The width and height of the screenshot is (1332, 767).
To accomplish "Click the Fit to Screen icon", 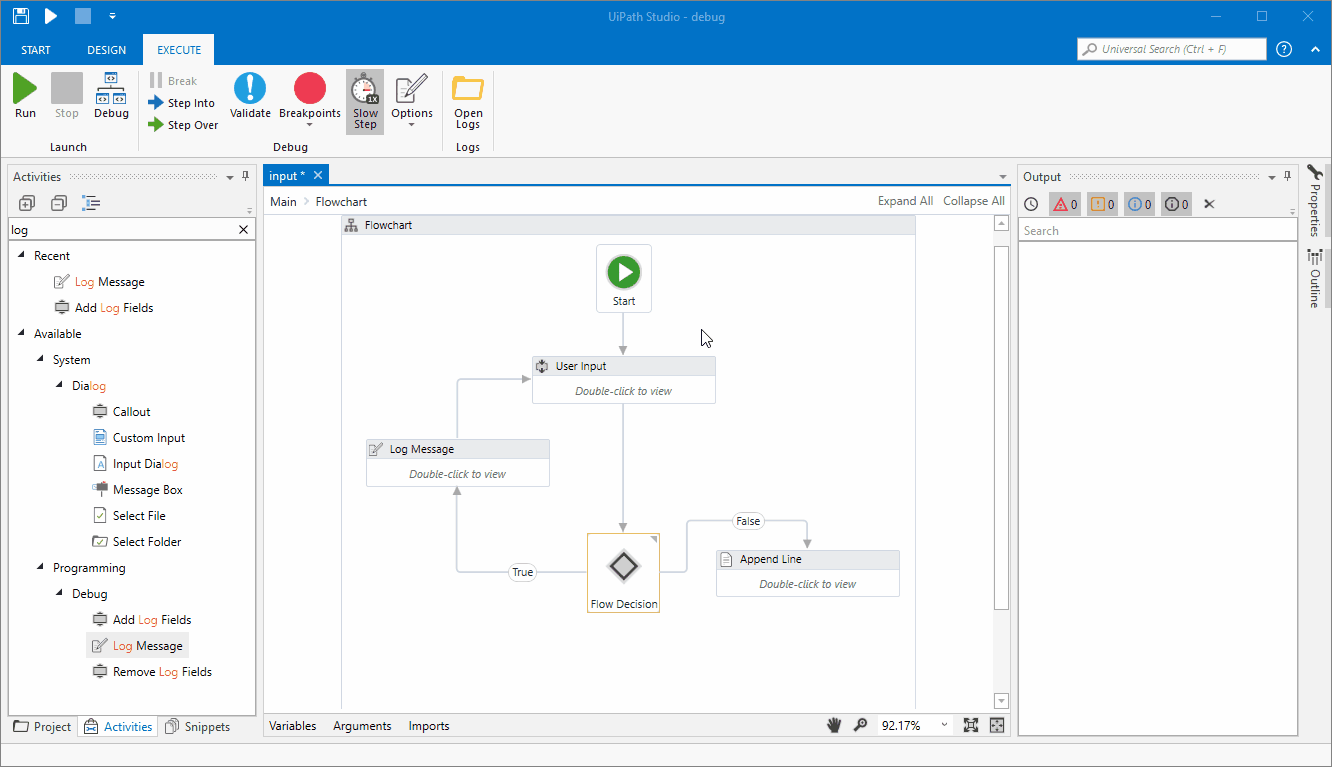I will (970, 725).
